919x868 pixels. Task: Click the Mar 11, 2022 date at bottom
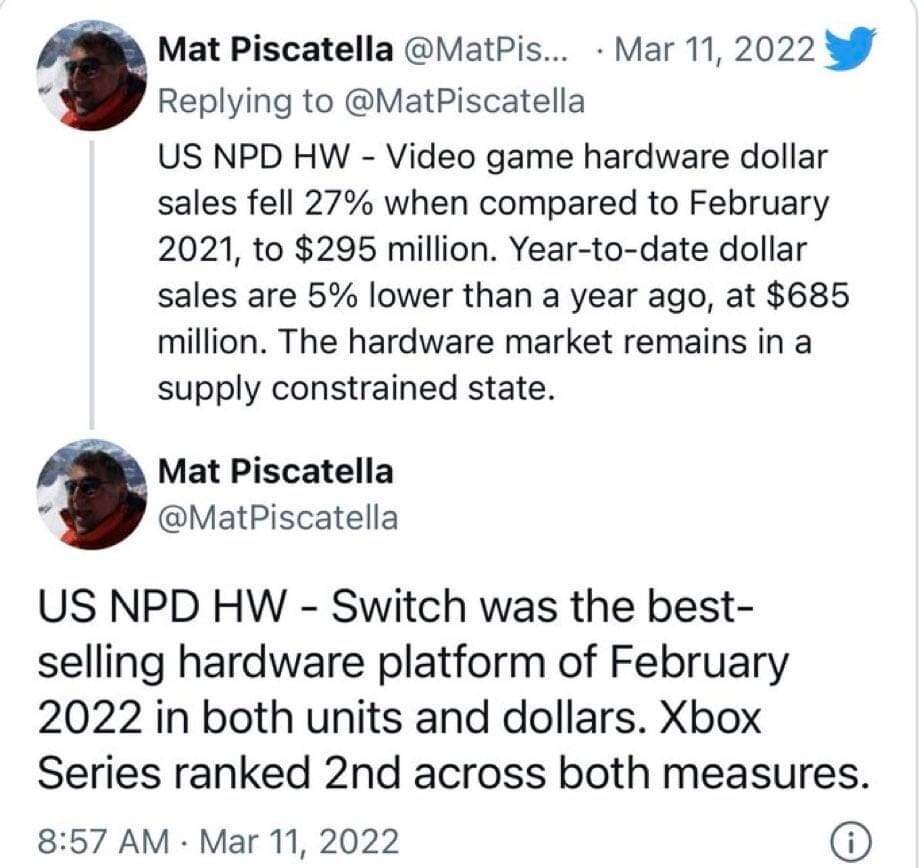(299, 841)
